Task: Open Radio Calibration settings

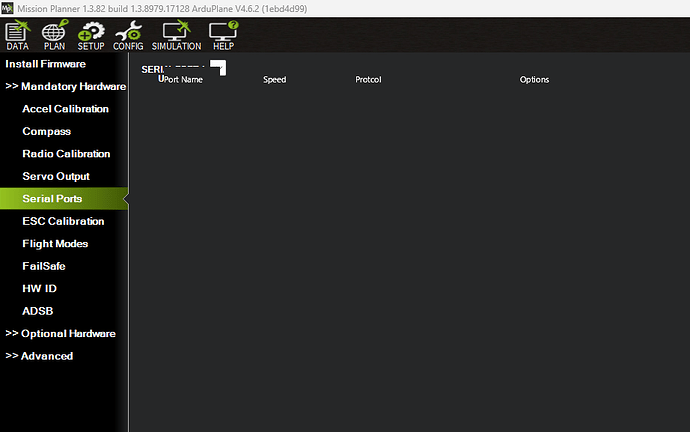Action: [x=66, y=154]
